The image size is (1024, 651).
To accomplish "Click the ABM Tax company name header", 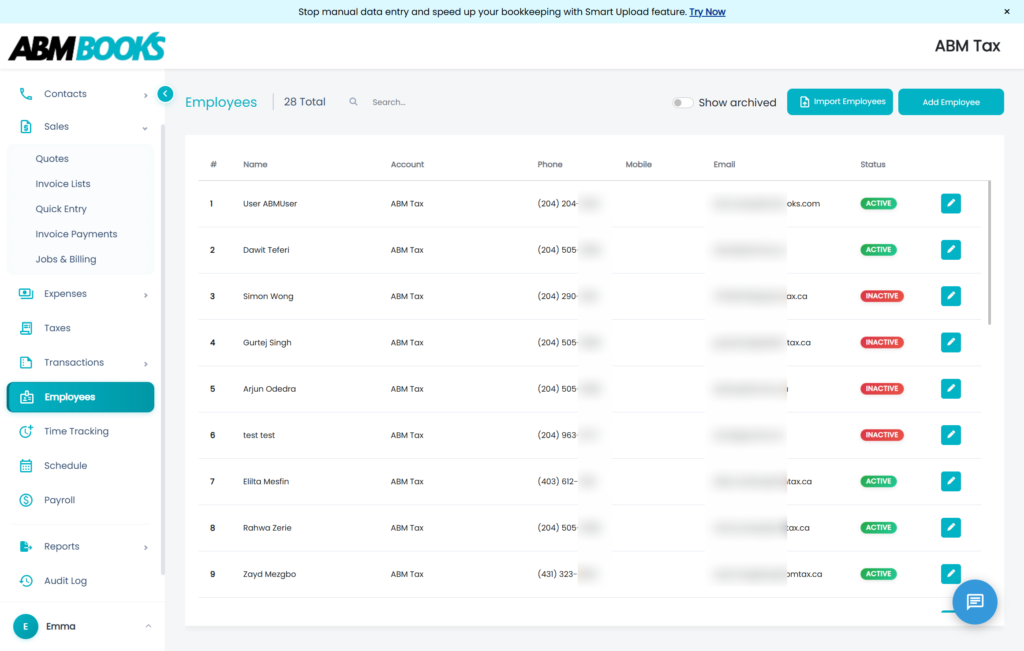I will point(967,46).
